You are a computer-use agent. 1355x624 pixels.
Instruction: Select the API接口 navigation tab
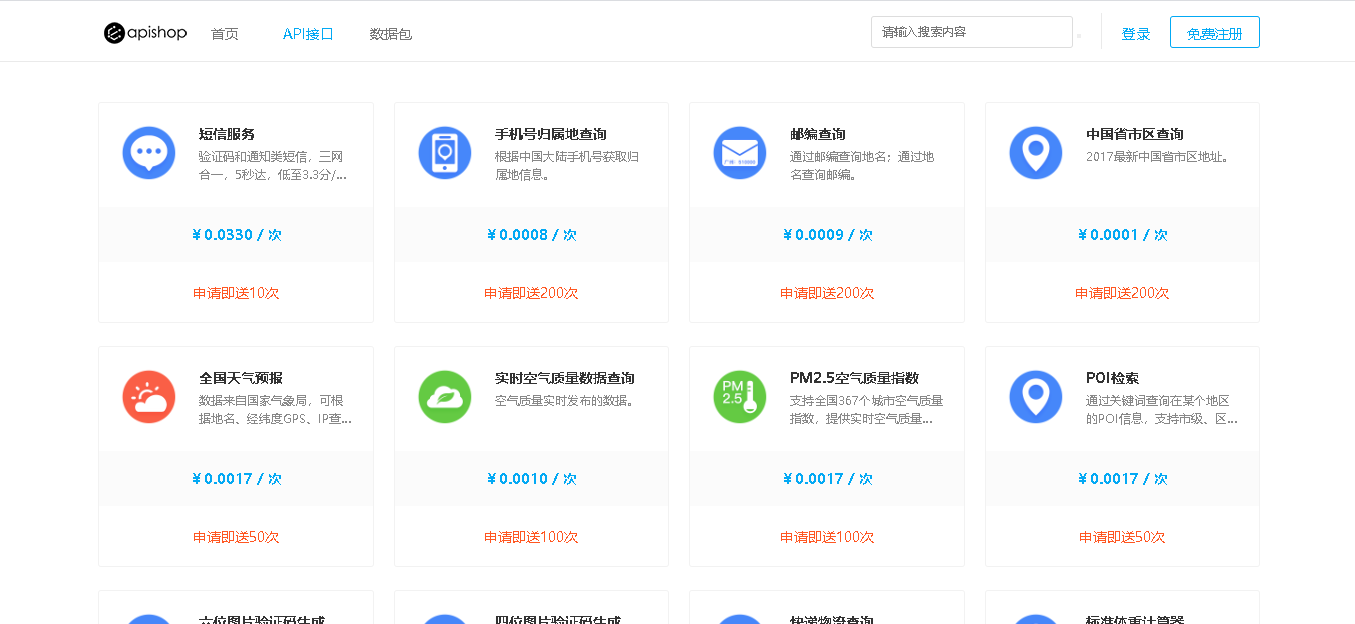[x=308, y=34]
